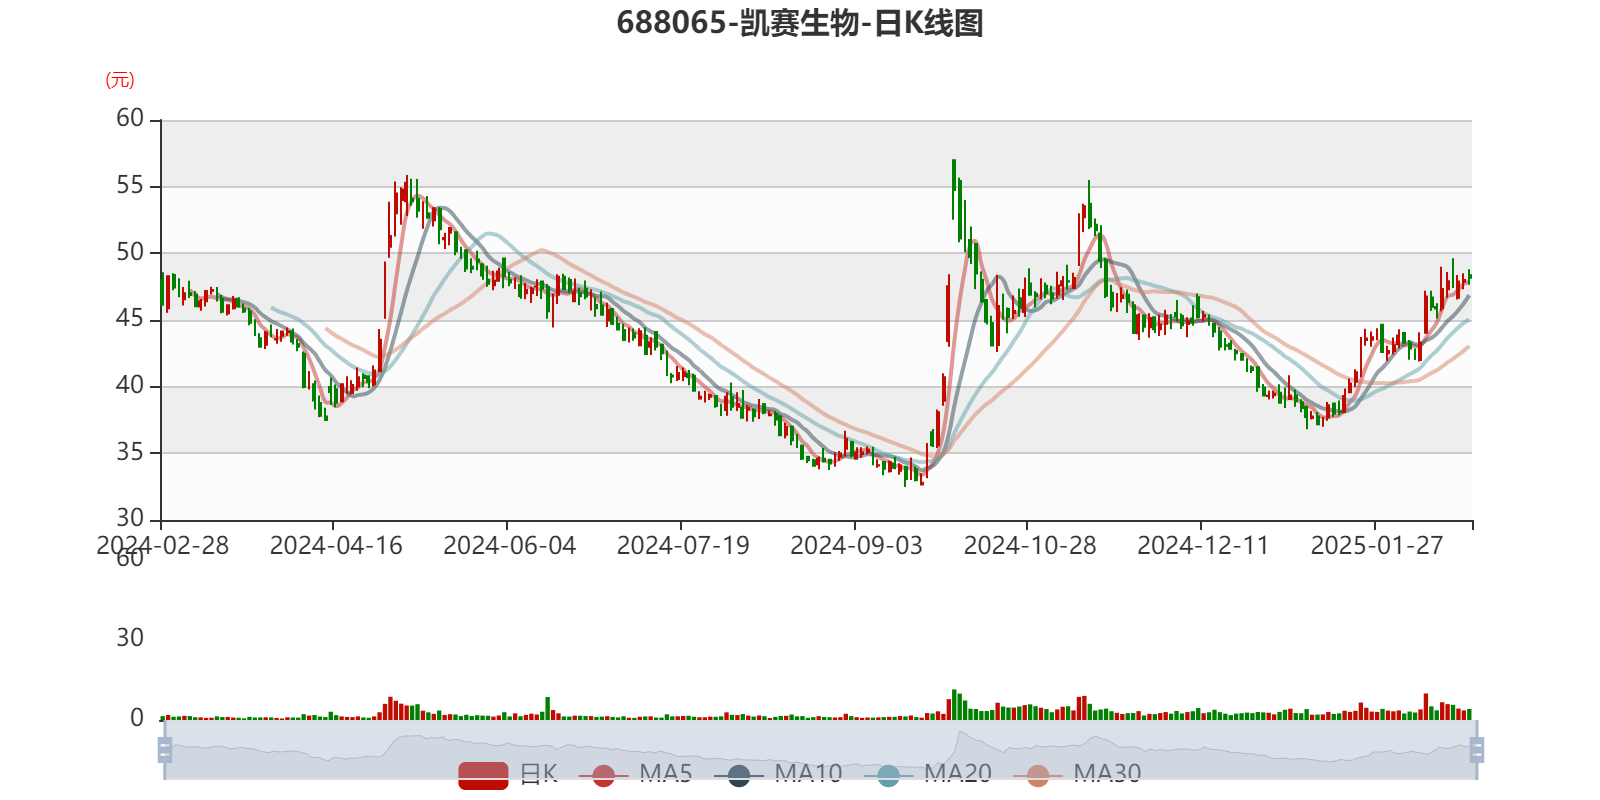Select the 2024-02-28 date axis label

click(x=162, y=546)
